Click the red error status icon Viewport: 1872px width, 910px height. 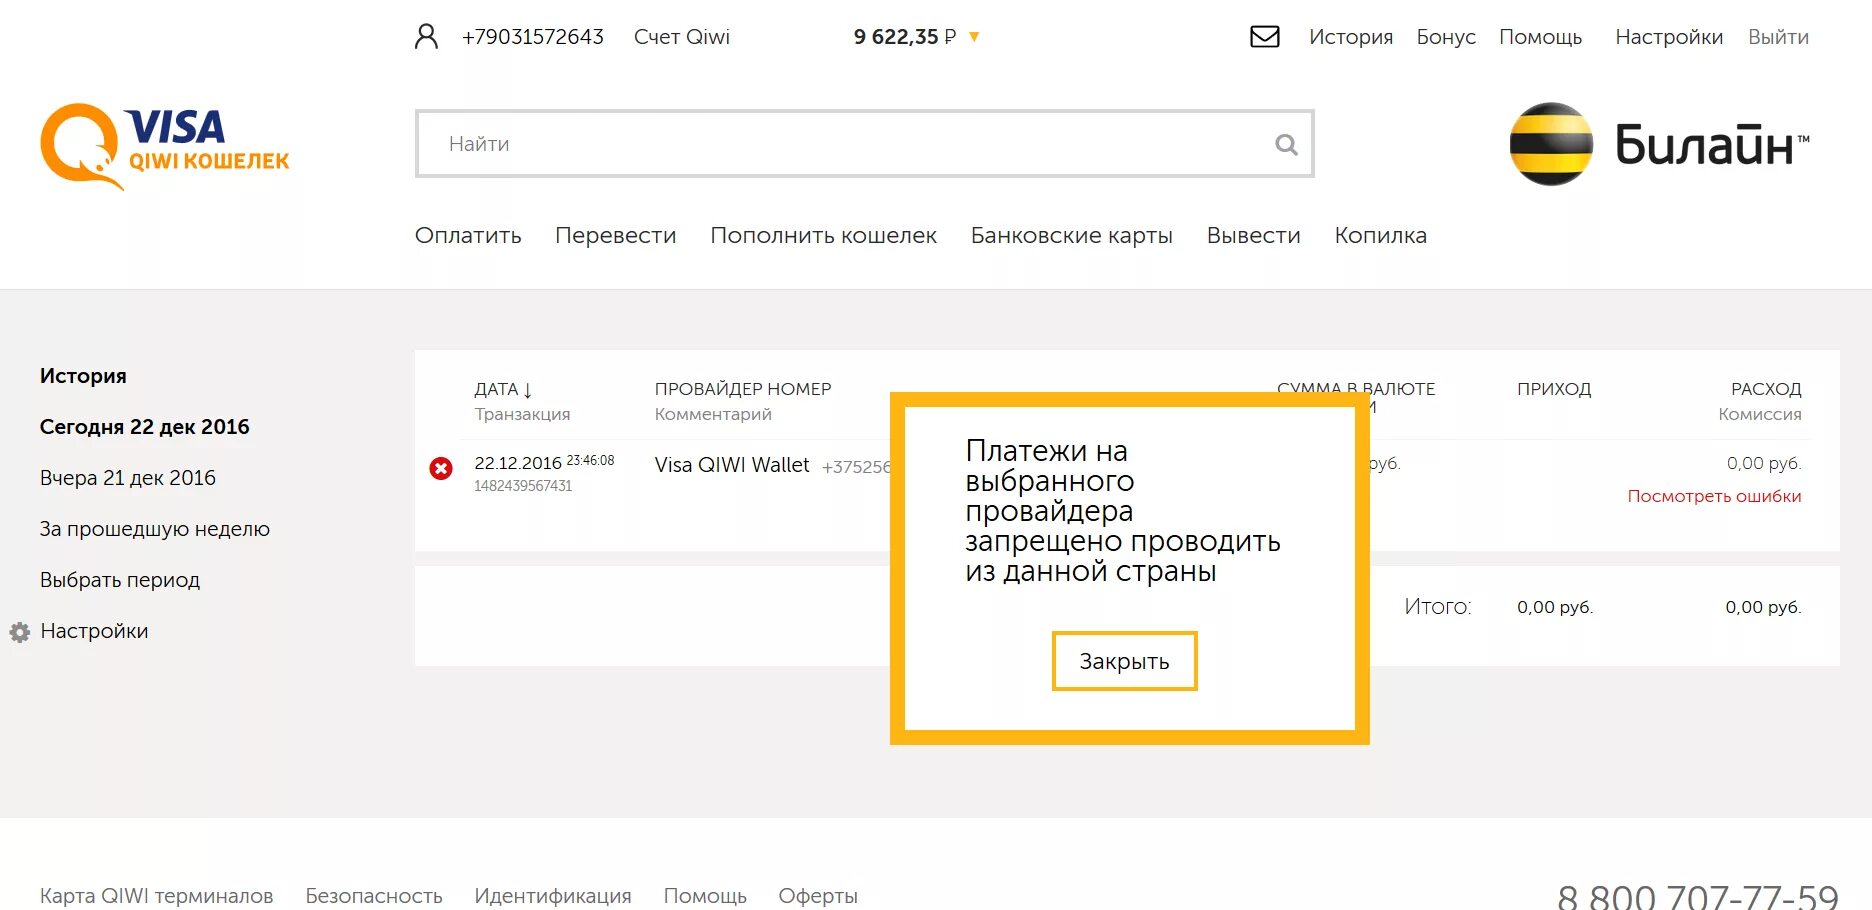(x=441, y=468)
